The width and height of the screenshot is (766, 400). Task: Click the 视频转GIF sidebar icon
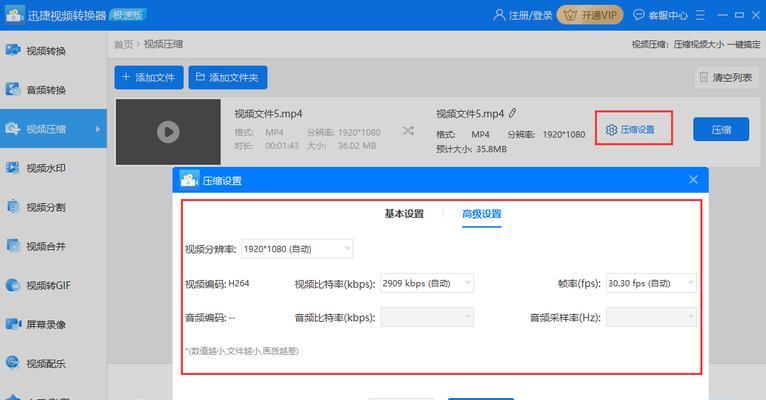tap(12, 285)
